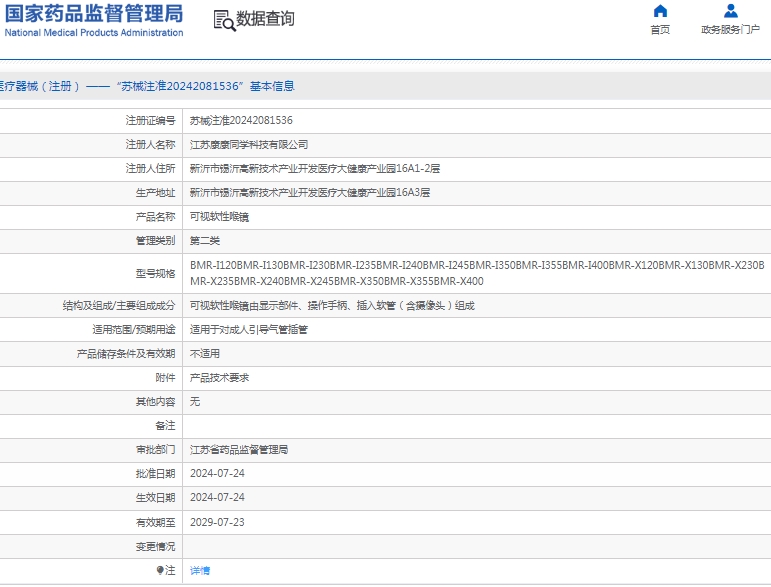Click the 批准日期 value 2024-07-24
The image size is (771, 587).
[217, 473]
